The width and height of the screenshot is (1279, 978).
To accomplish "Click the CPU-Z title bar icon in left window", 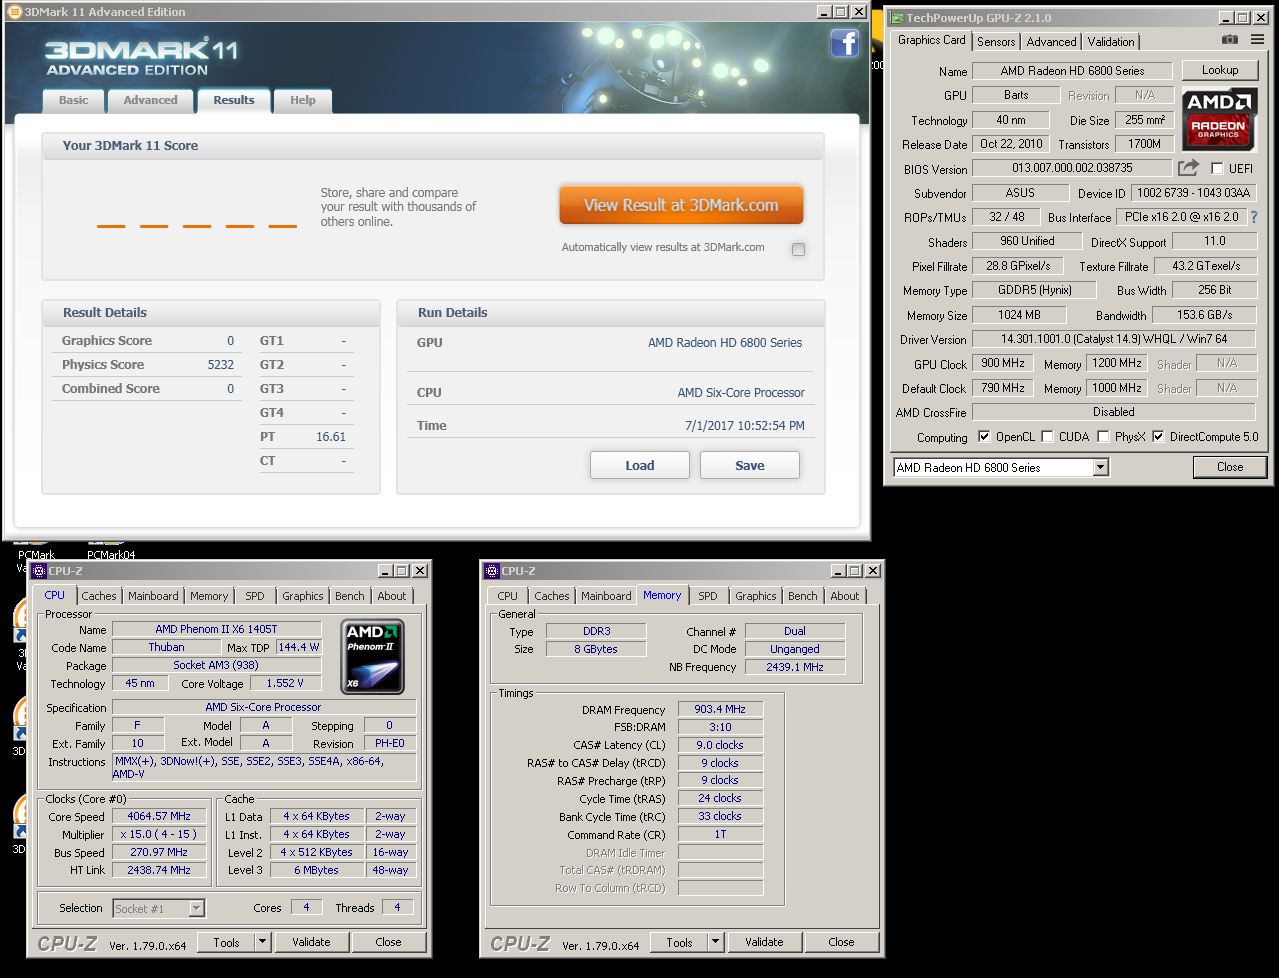I will [x=39, y=571].
